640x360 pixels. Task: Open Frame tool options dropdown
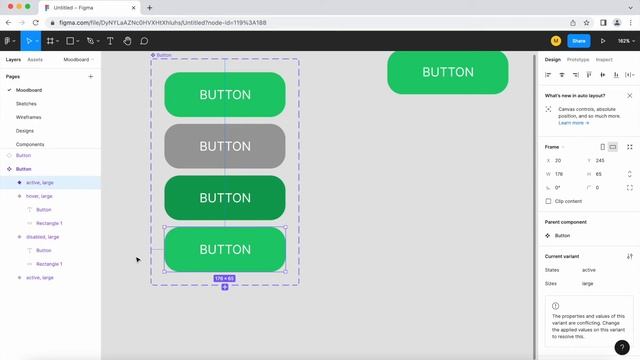tap(58, 41)
